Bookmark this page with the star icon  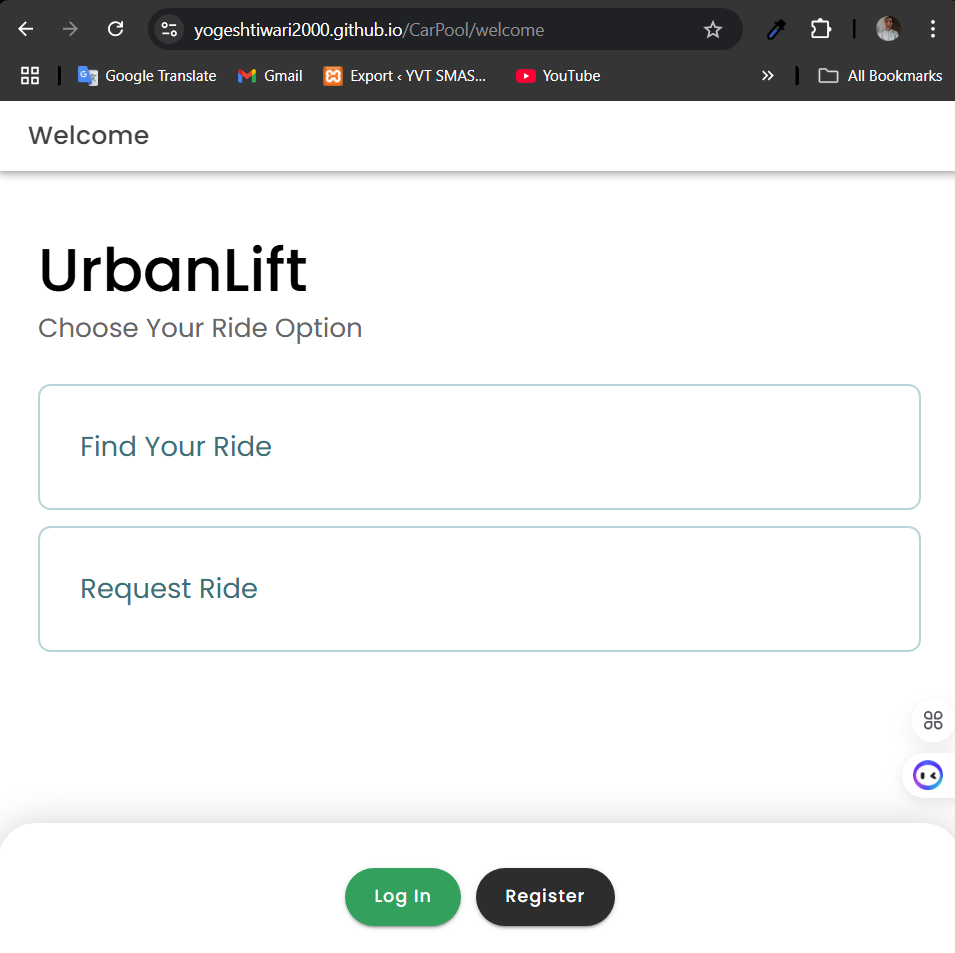point(712,30)
